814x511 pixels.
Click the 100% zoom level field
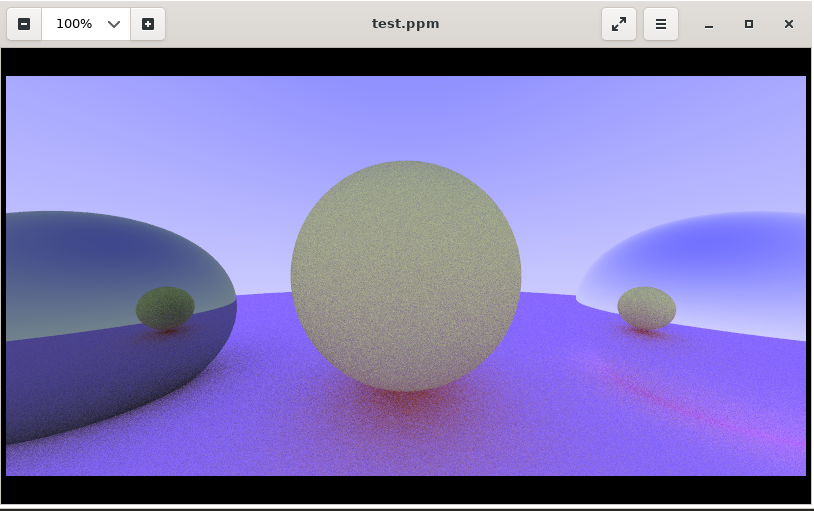[x=74, y=24]
